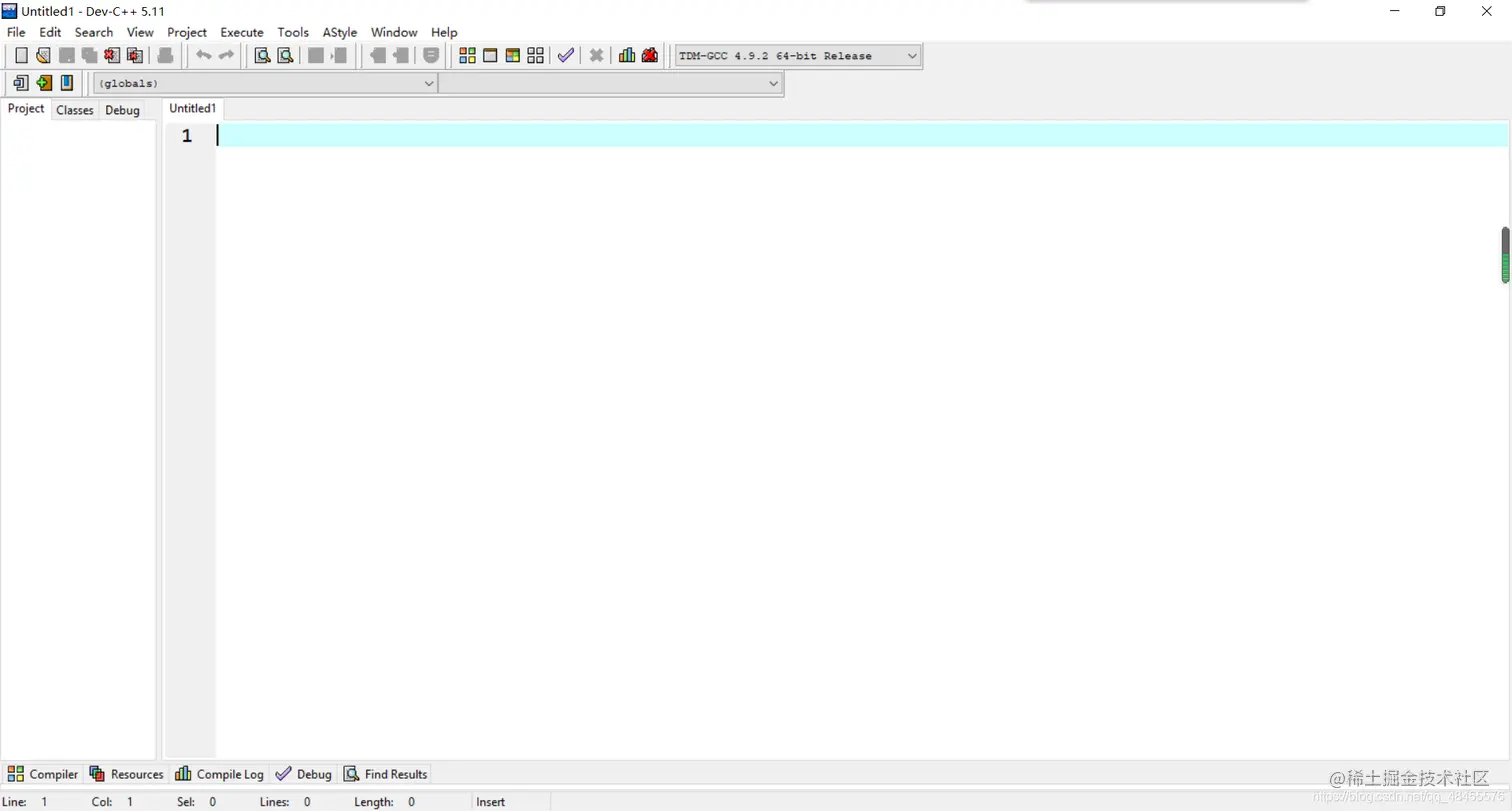Start debugging with the purple checkmark icon
The image size is (1512, 811).
(566, 56)
